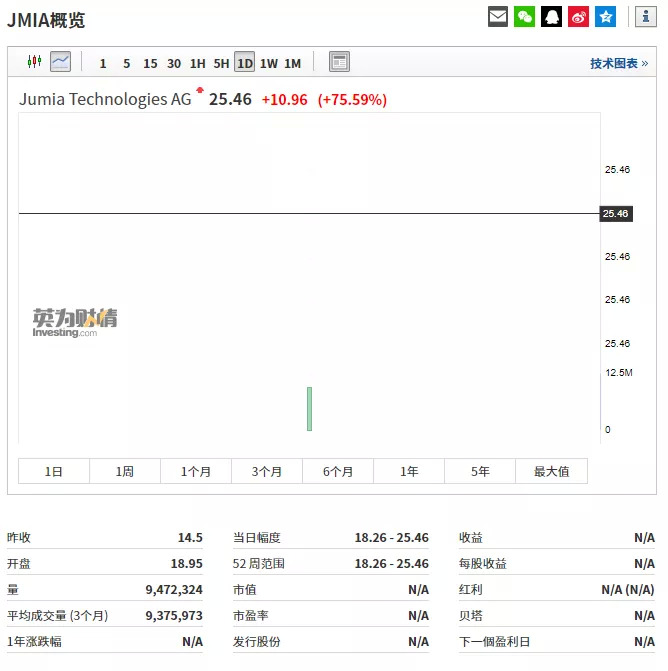Select the 1D chart interval
The height and width of the screenshot is (671, 668).
pos(245,62)
